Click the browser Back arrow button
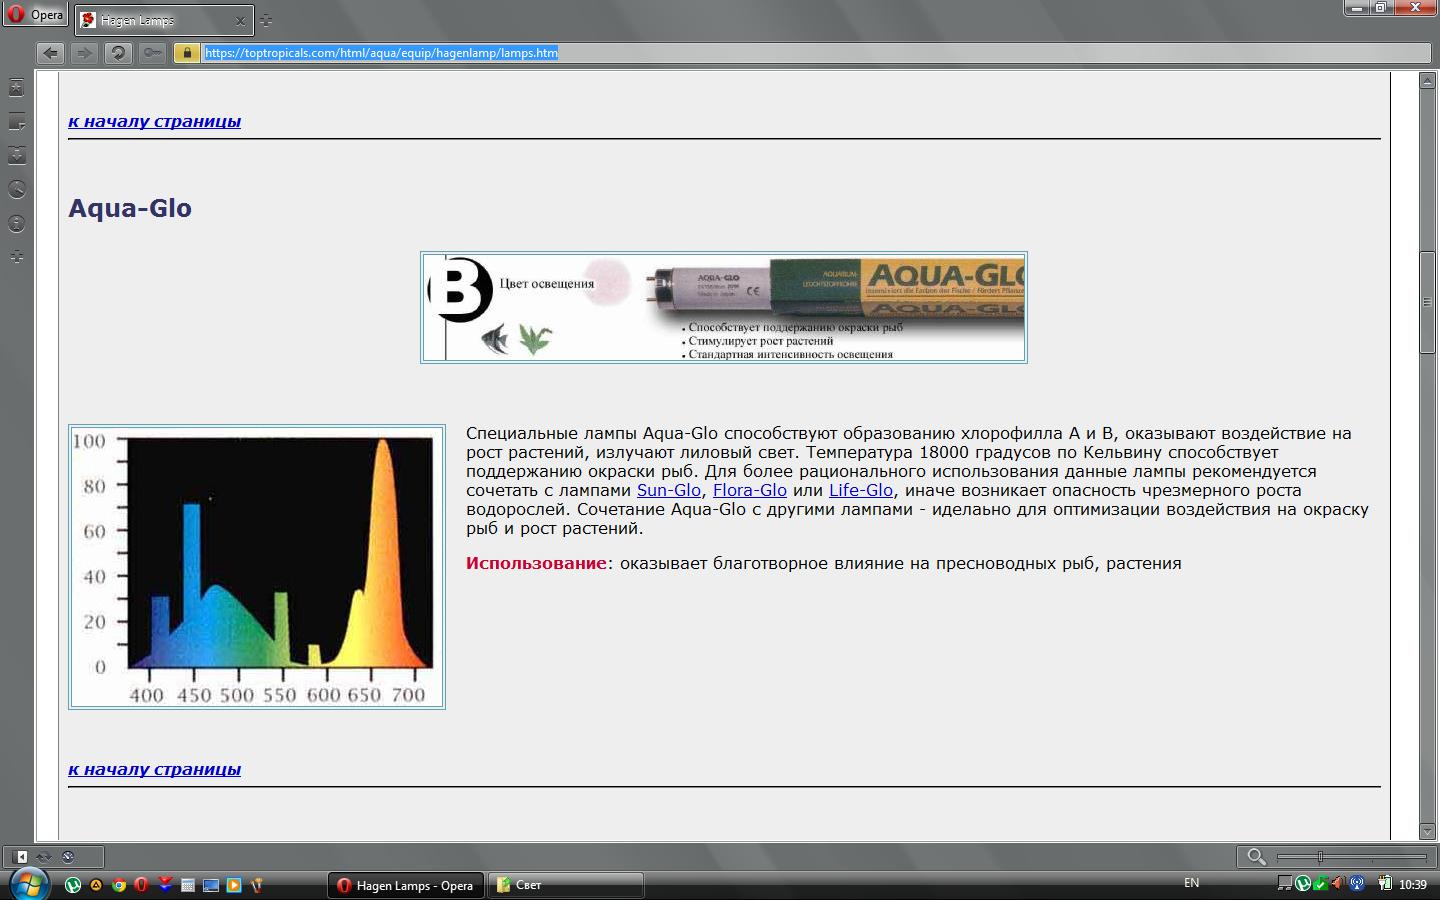Image resolution: width=1440 pixels, height=900 pixels. pyautogui.click(x=50, y=53)
